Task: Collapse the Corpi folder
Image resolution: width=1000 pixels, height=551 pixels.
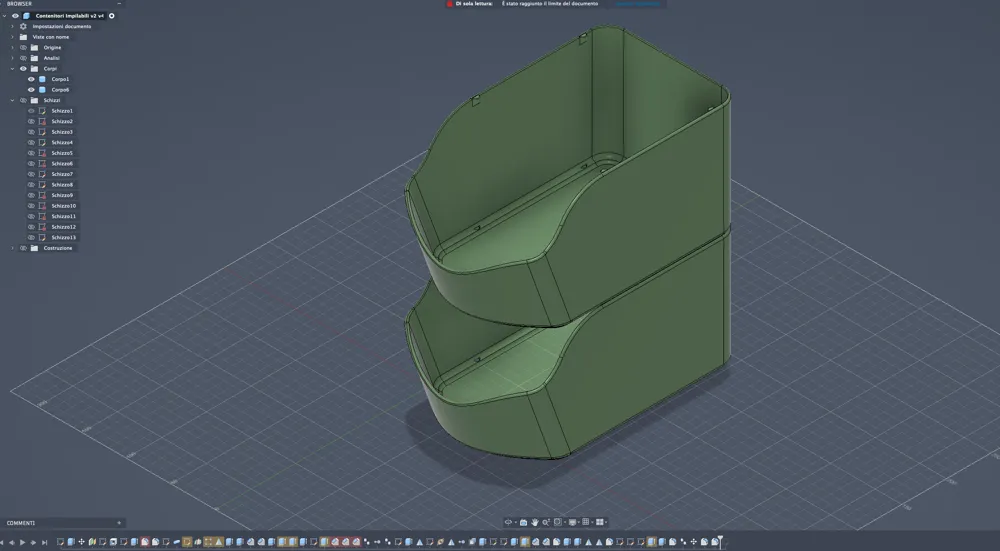Action: pyautogui.click(x=12, y=69)
